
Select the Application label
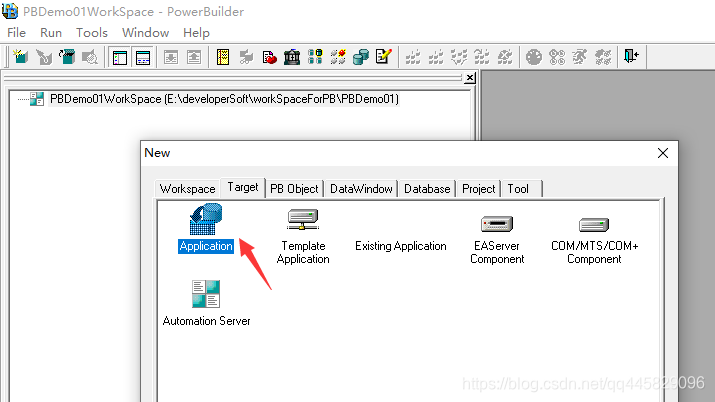(206, 246)
